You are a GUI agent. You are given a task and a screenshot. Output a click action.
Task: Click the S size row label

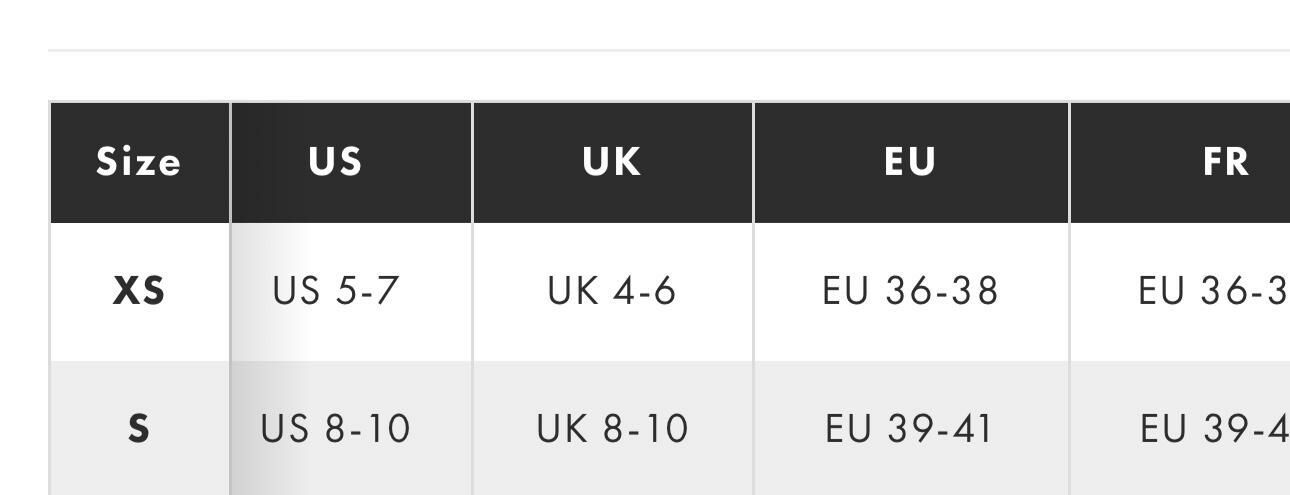tap(139, 428)
